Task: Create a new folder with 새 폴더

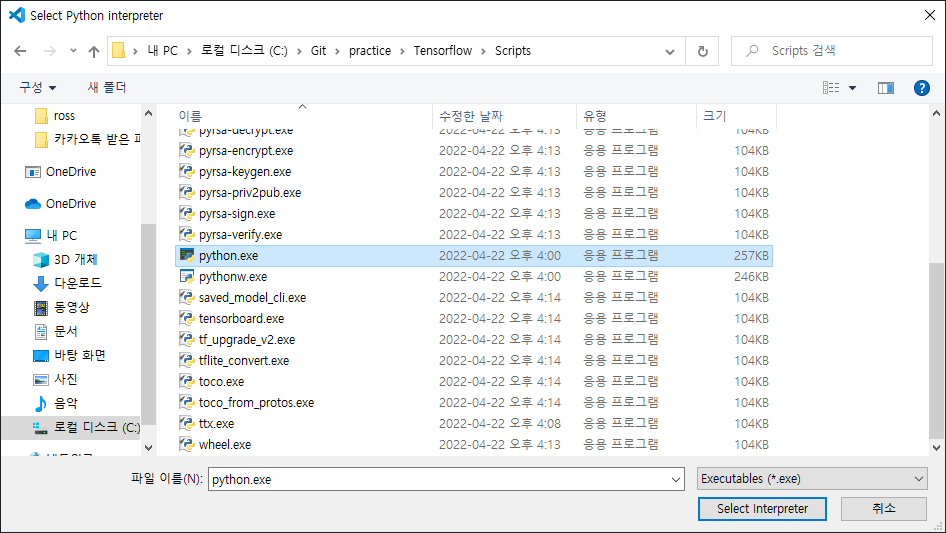Action: [x=107, y=88]
